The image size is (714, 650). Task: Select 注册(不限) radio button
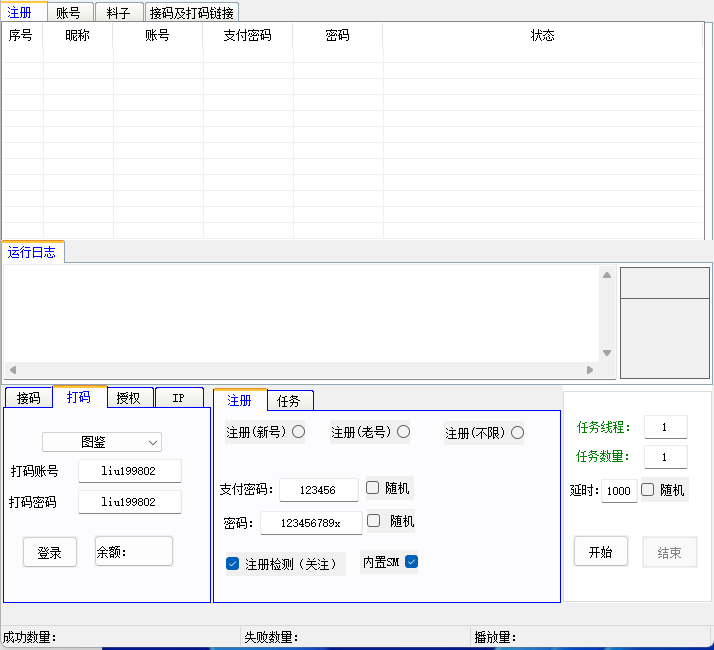coord(517,432)
